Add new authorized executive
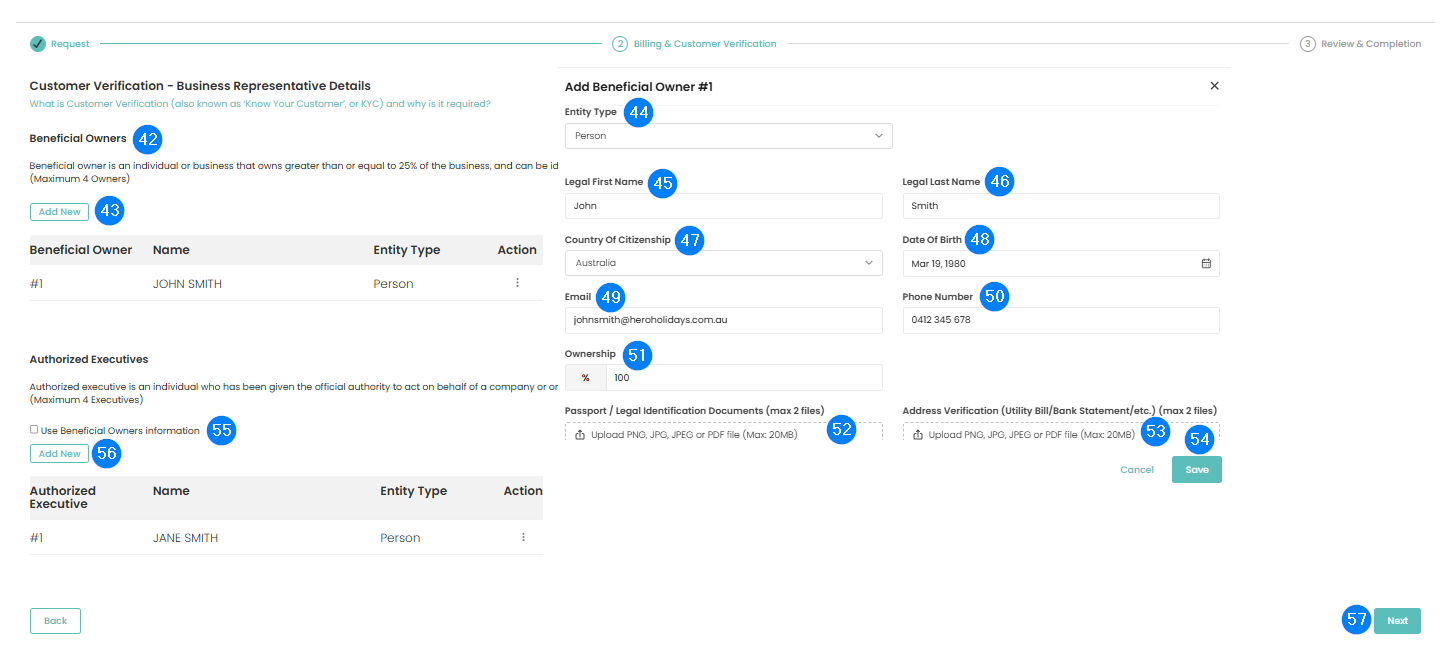 (x=59, y=454)
